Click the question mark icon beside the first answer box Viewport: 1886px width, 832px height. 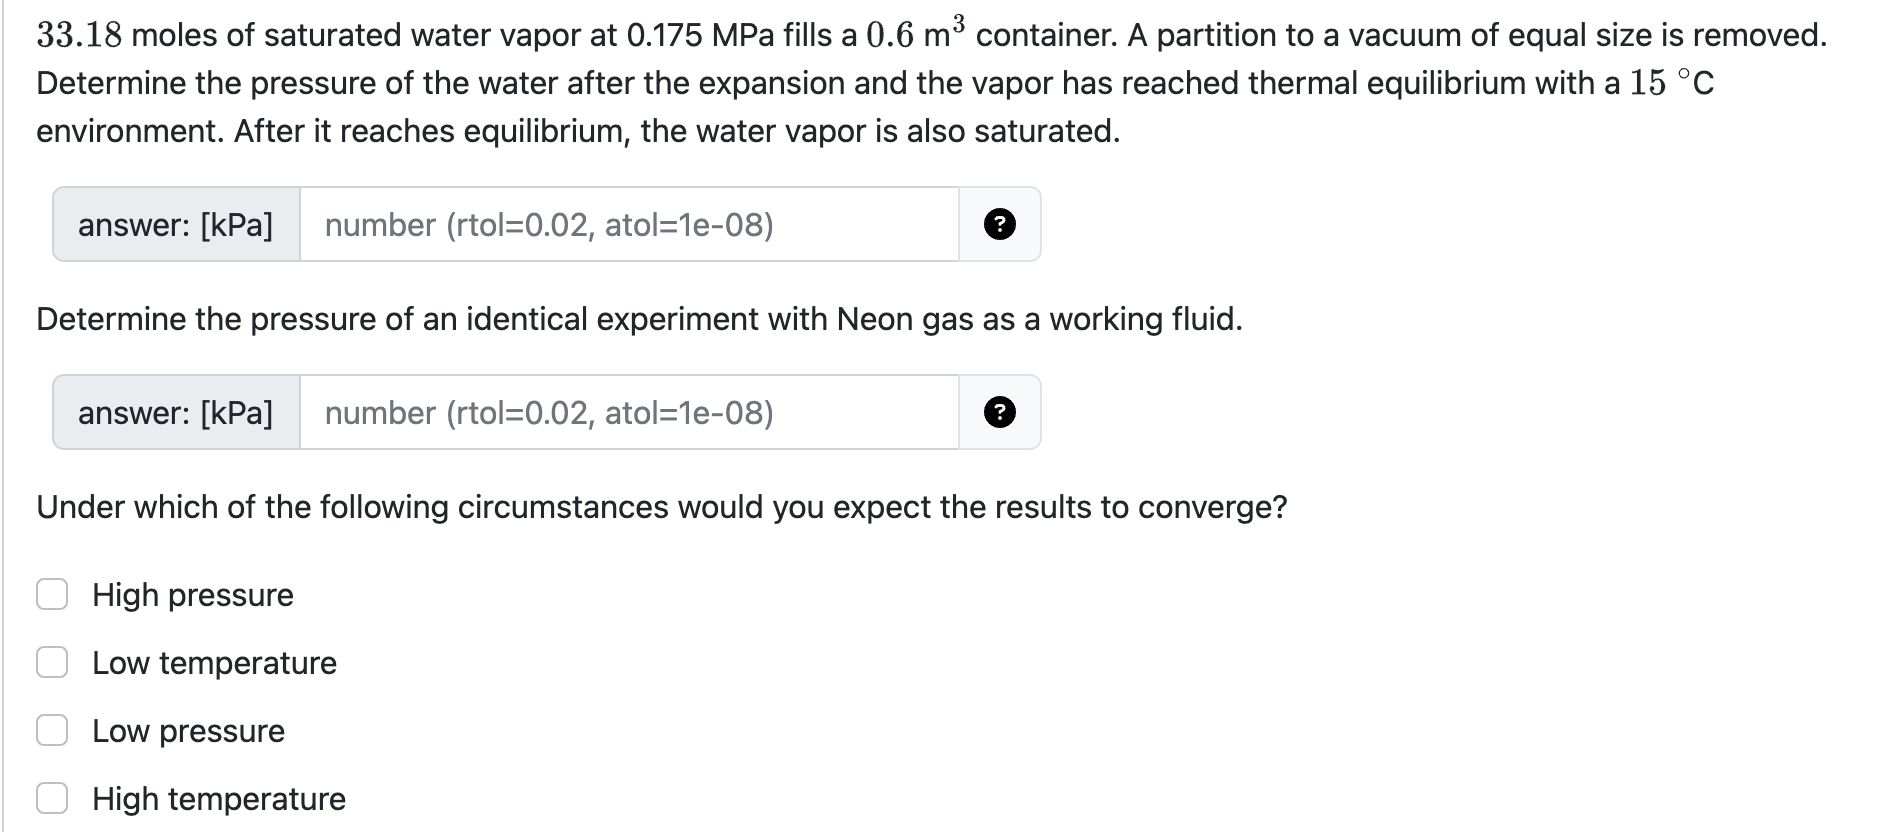point(1001,225)
